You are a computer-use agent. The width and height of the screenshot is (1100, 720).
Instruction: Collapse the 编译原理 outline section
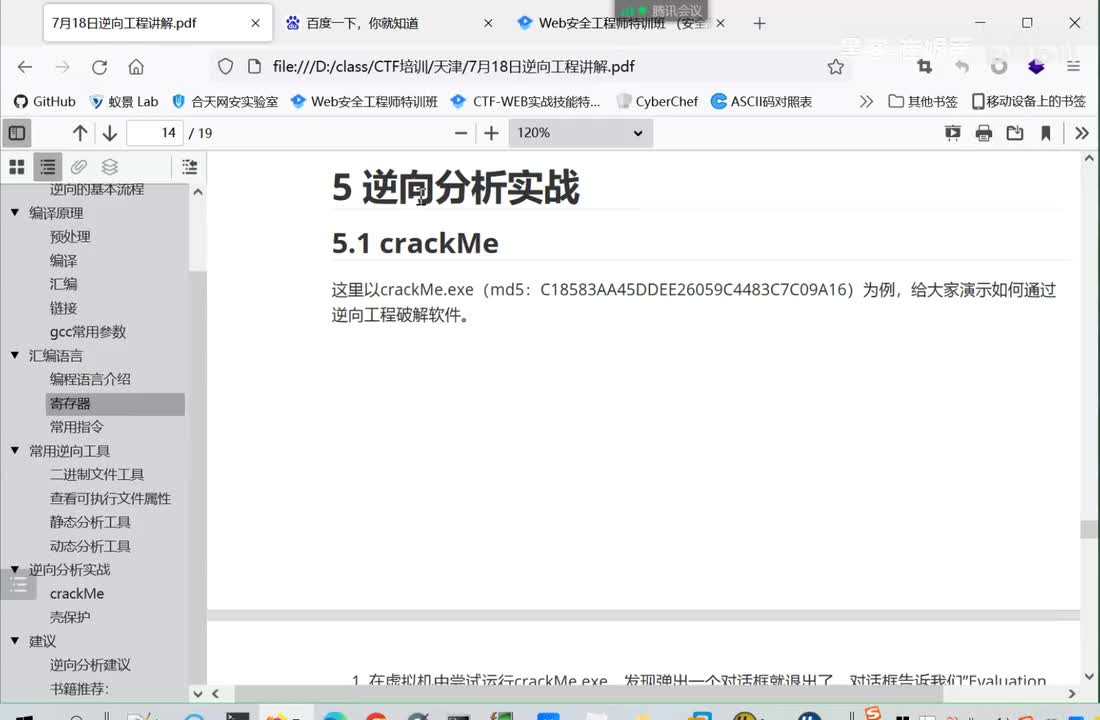pyautogui.click(x=15, y=212)
